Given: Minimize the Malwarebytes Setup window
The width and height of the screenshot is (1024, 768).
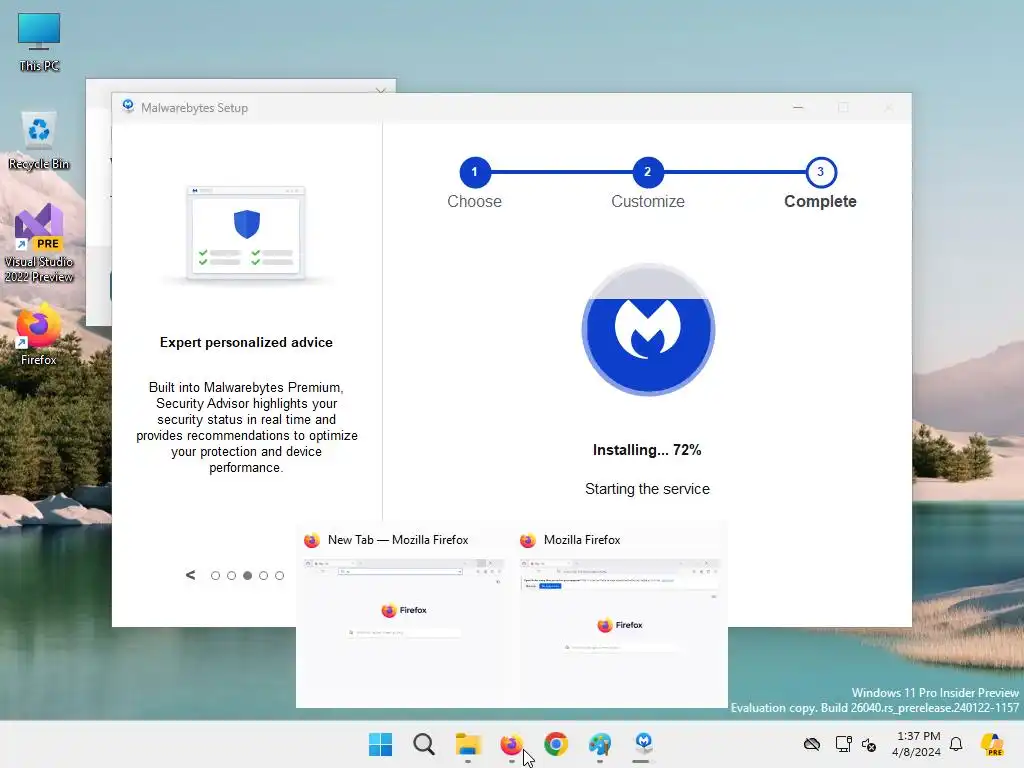Looking at the screenshot, I should (798, 107).
